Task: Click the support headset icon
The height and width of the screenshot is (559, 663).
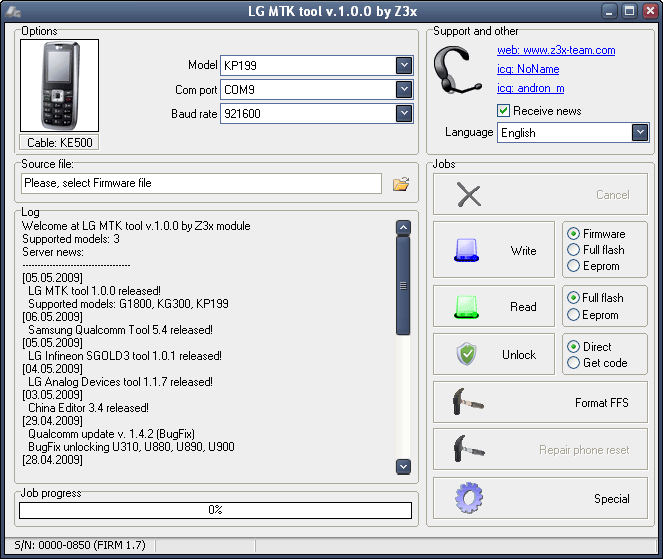Action: point(458,70)
